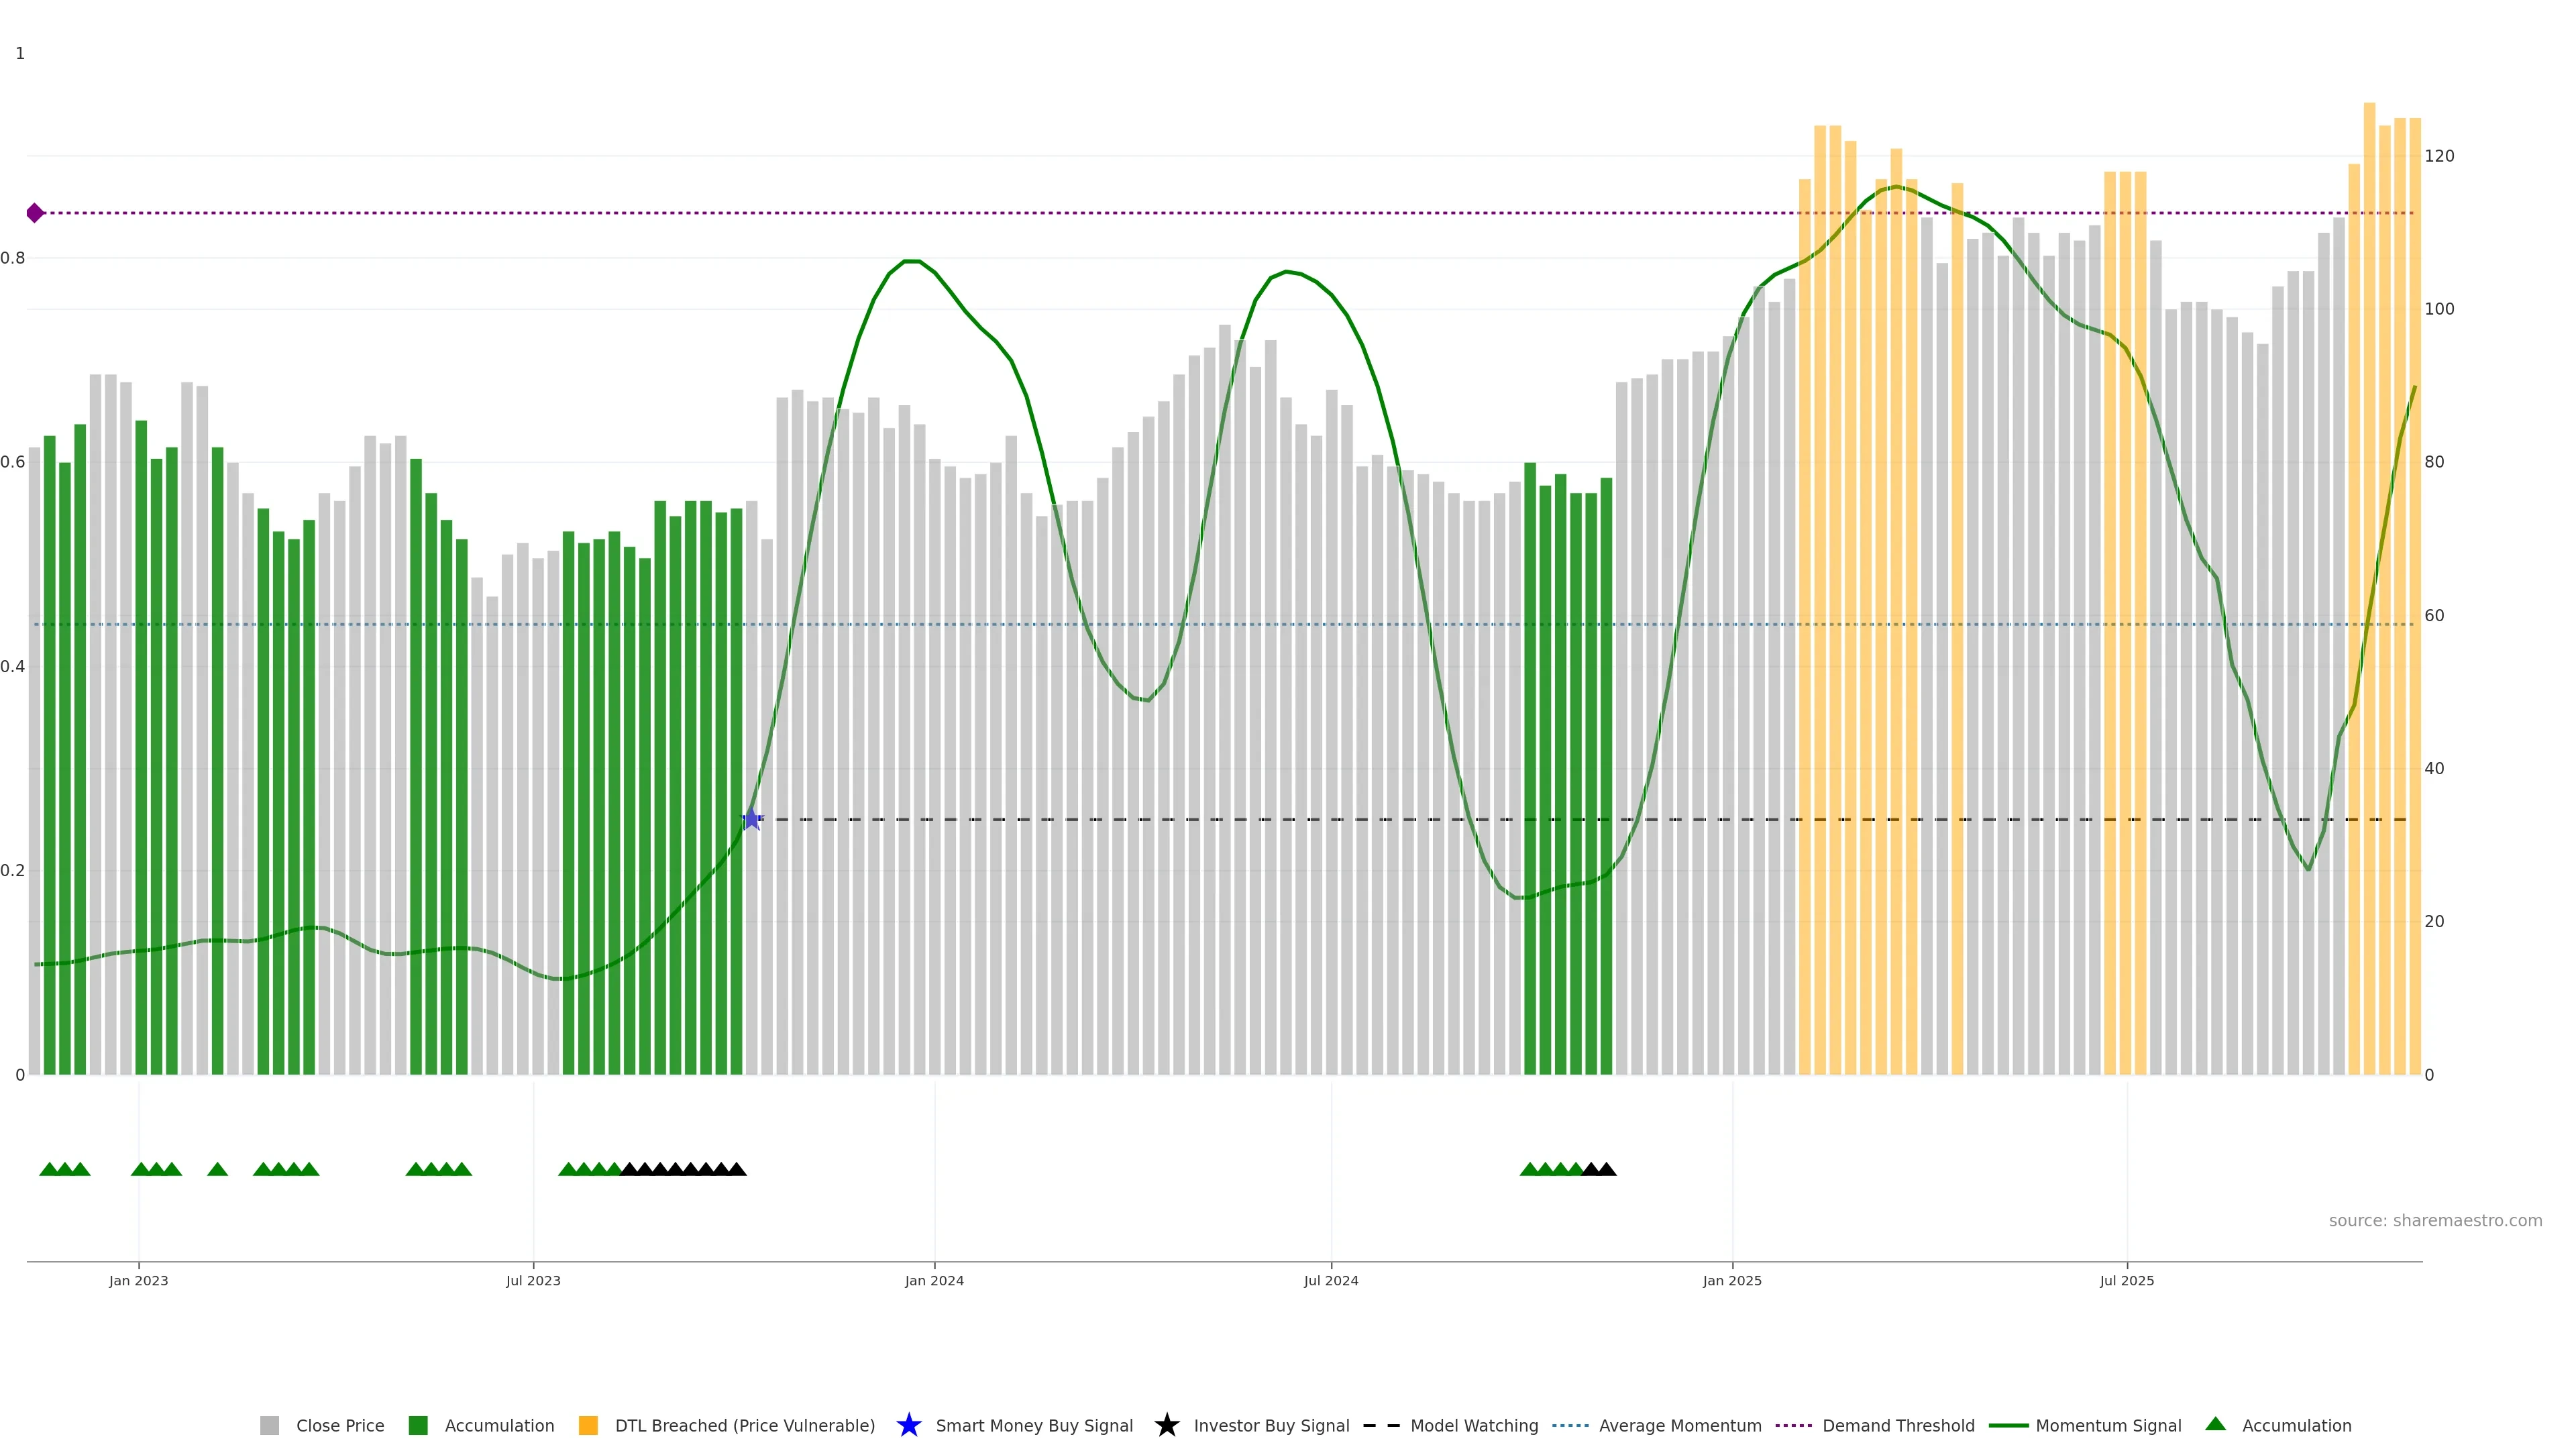Click the single green triangle near early 2023

(x=217, y=1169)
